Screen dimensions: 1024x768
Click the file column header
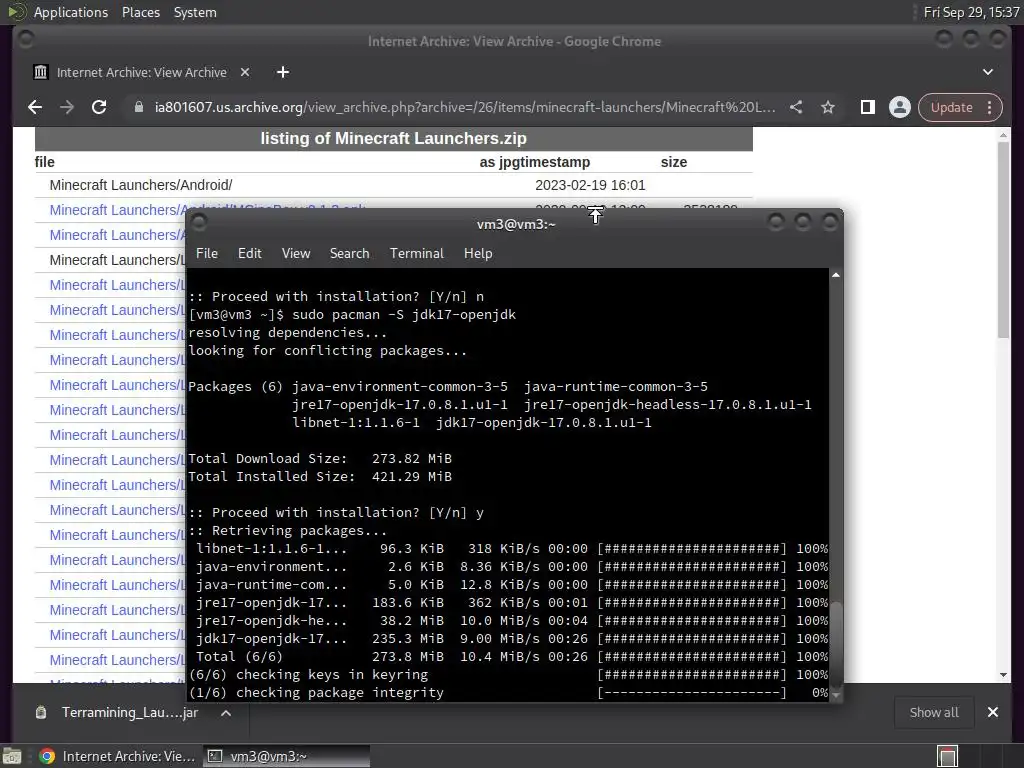44,162
